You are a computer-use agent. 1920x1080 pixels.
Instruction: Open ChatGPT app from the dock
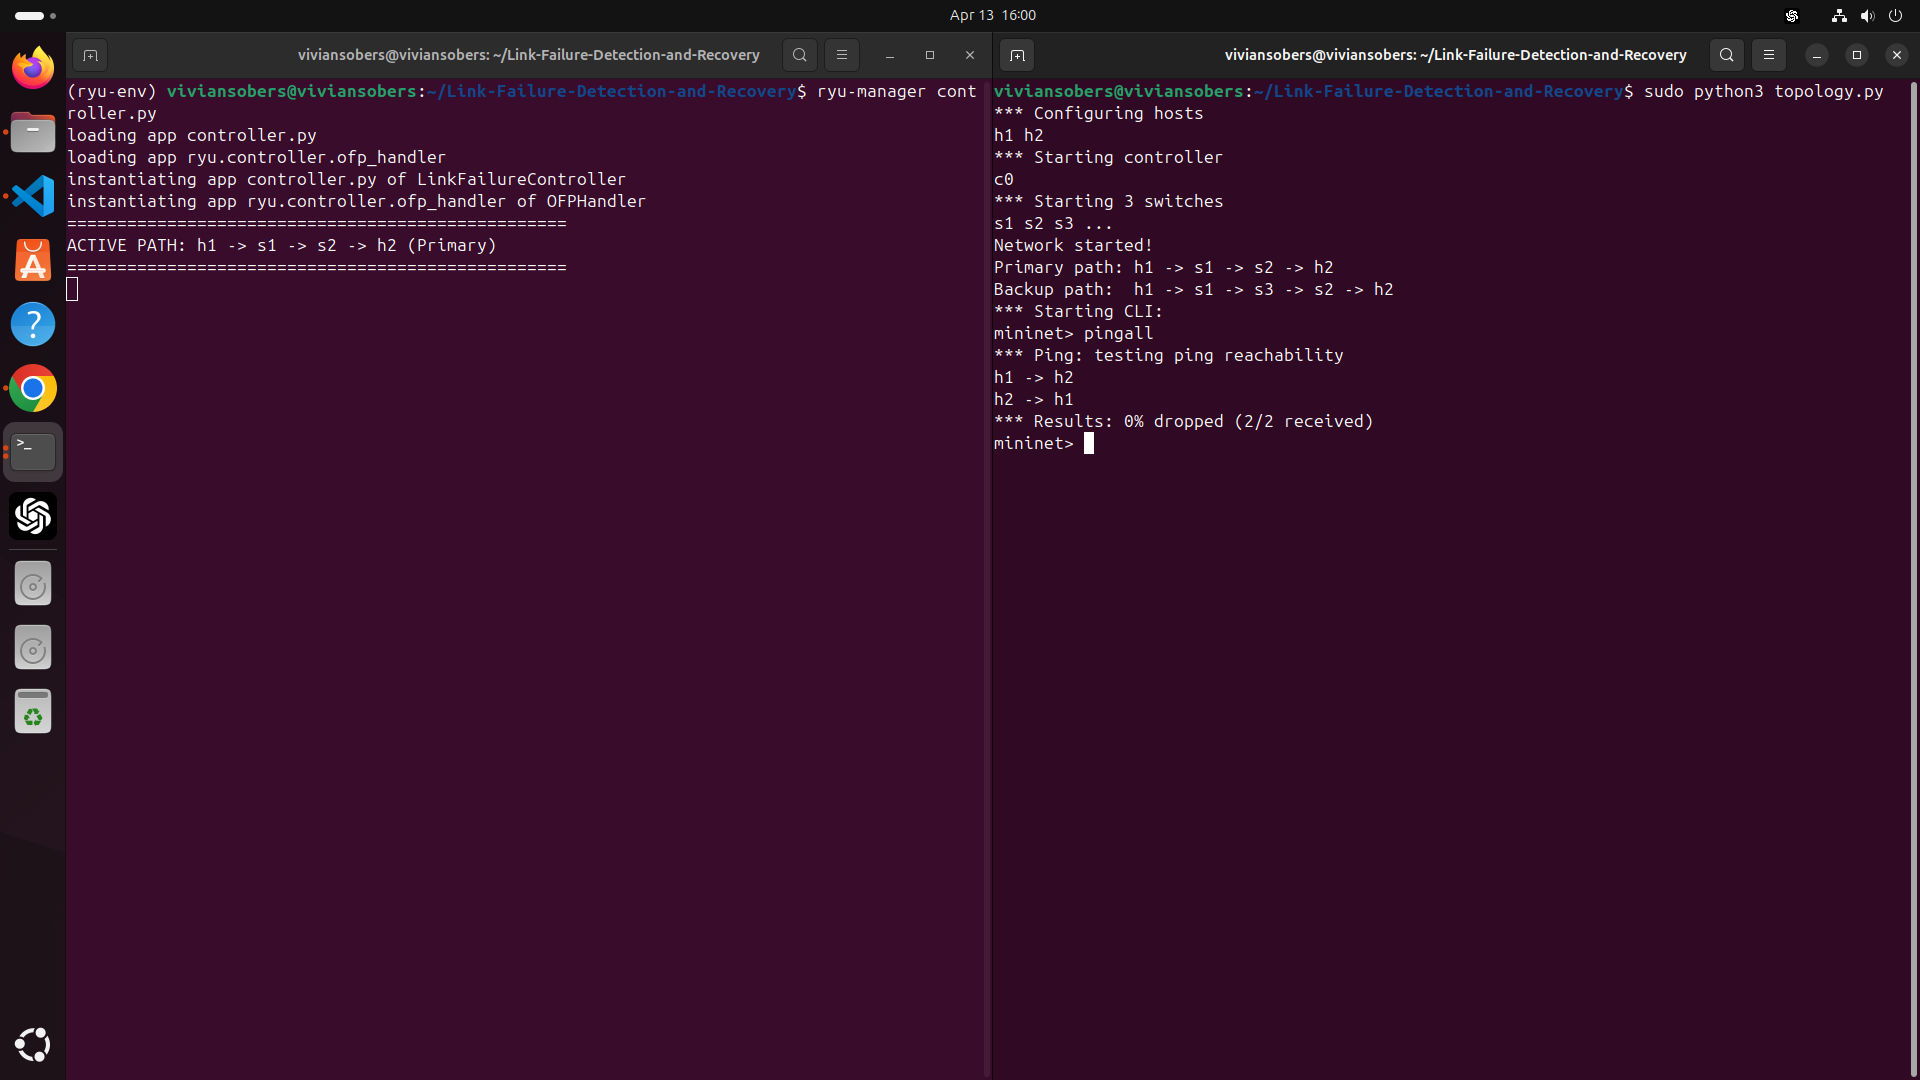tap(33, 516)
